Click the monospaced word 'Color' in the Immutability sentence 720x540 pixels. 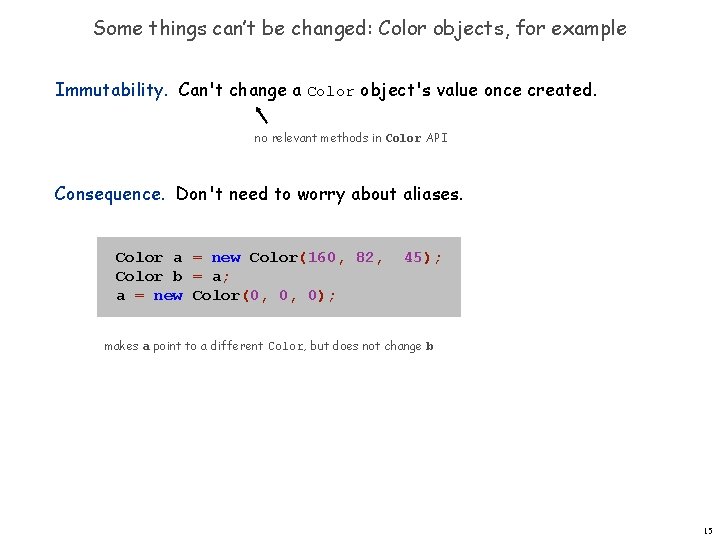331,91
